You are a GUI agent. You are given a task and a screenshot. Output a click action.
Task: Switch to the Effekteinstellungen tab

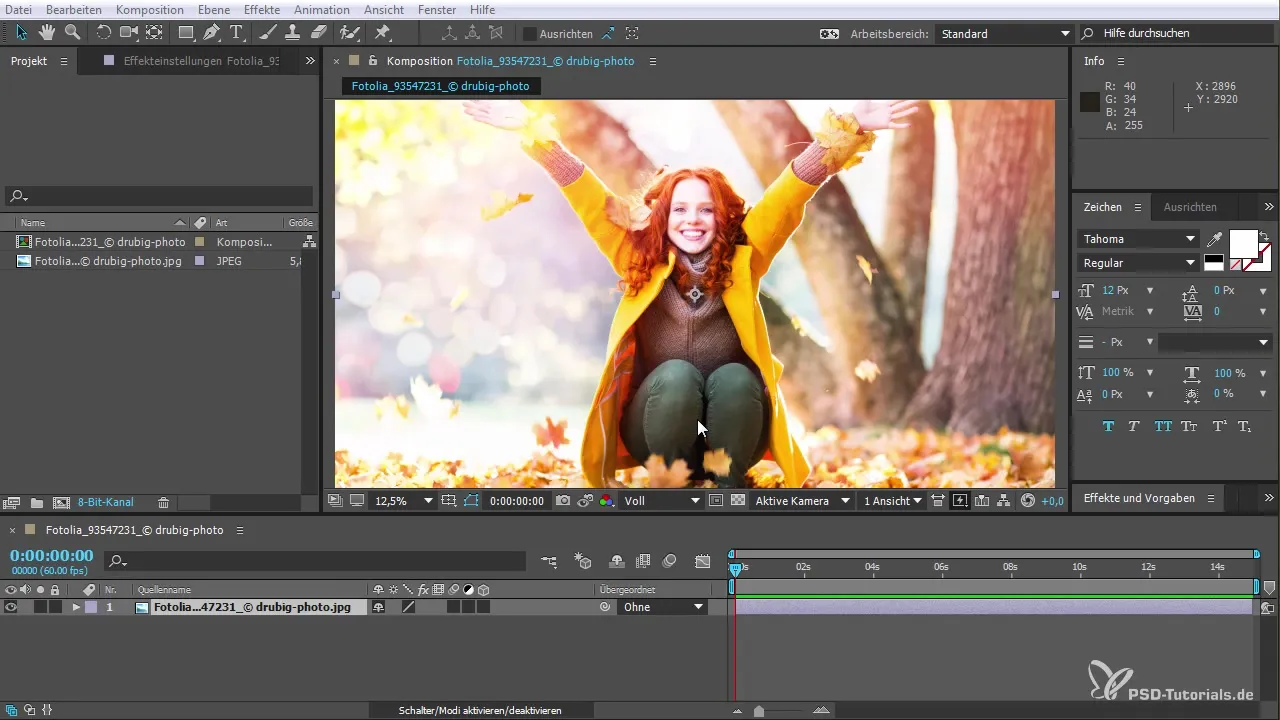click(200, 61)
